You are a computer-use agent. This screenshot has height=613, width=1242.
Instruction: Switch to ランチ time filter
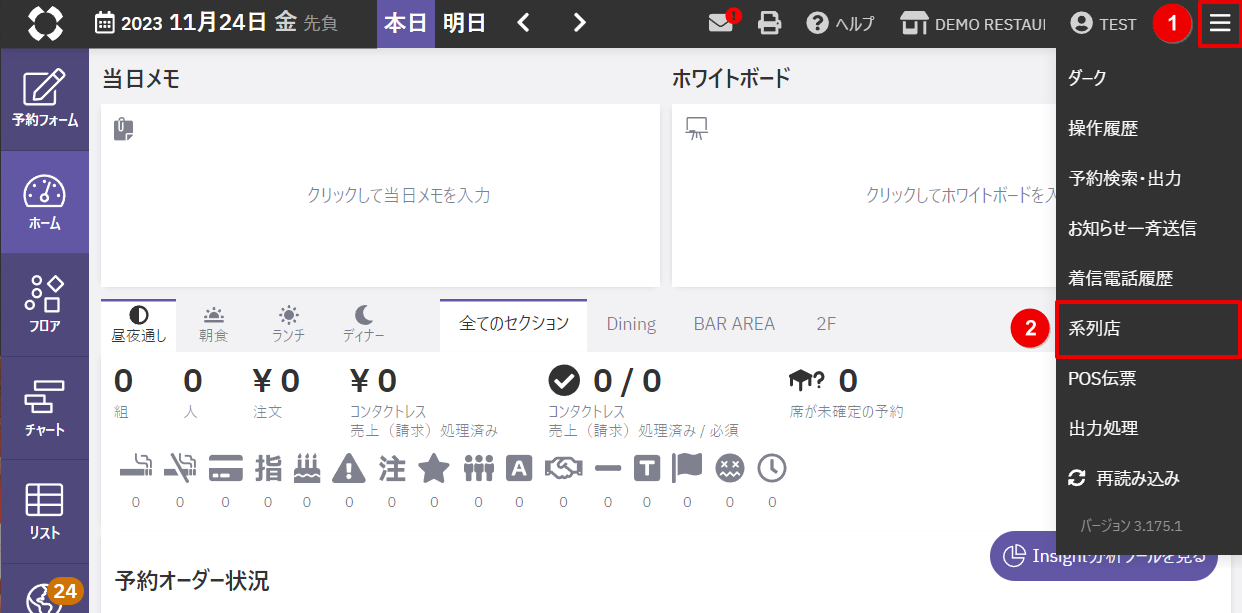coord(288,325)
